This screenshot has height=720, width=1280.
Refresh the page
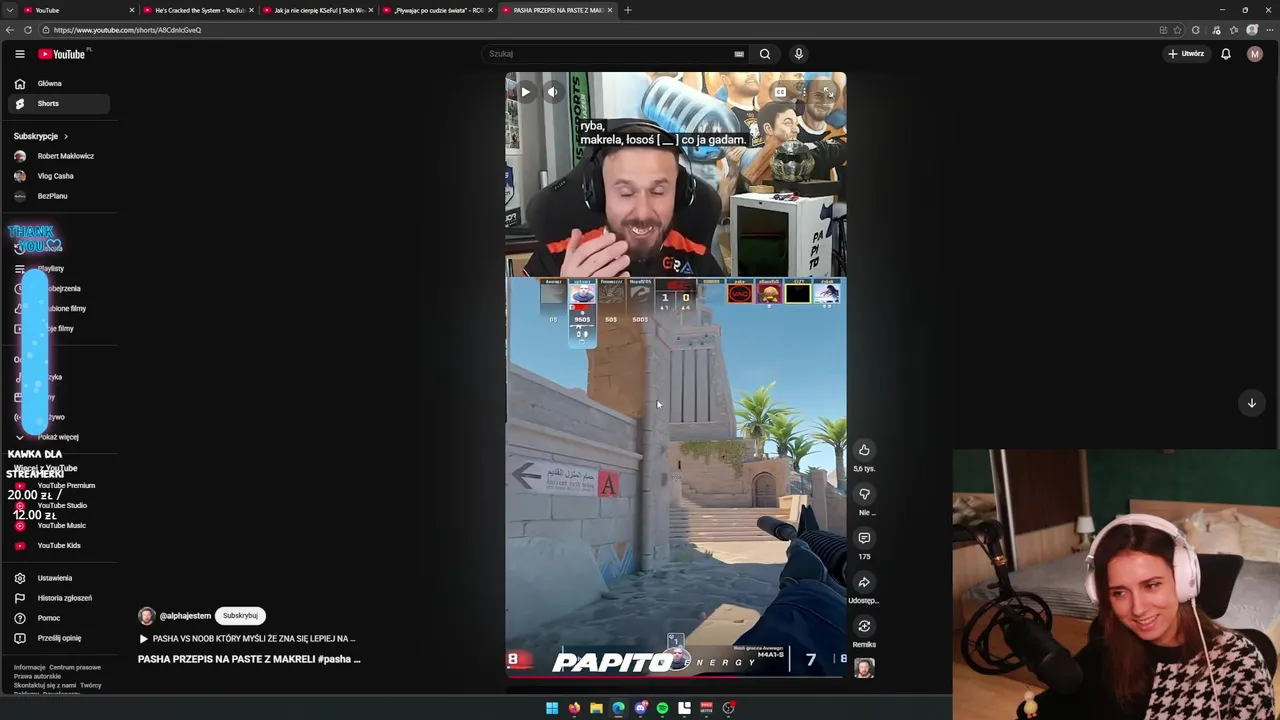click(28, 30)
